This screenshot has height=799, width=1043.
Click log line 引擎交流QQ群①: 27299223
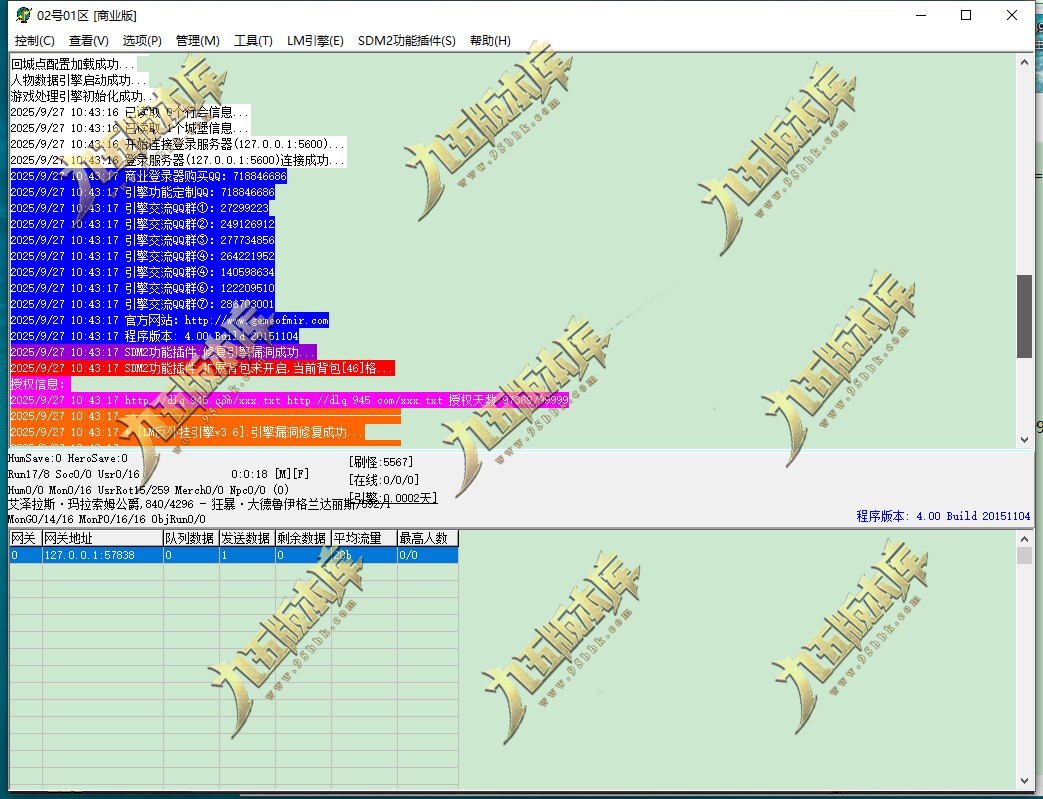(140, 208)
